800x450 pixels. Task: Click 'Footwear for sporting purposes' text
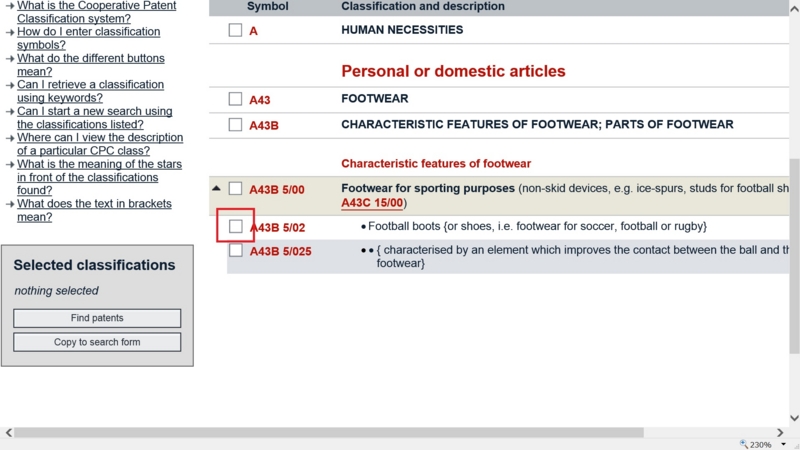(x=428, y=188)
